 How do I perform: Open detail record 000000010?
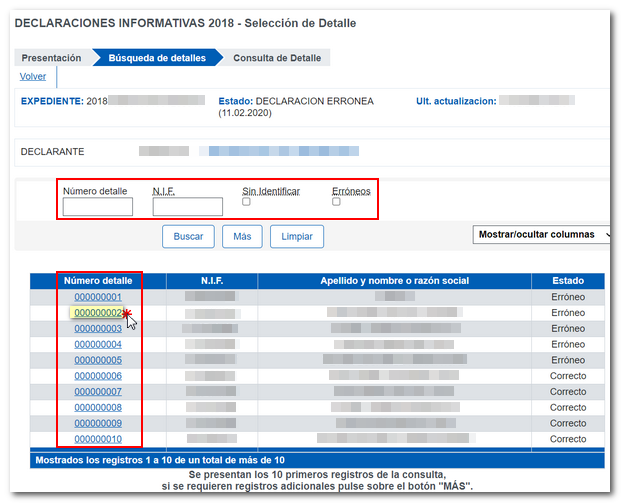(98, 439)
